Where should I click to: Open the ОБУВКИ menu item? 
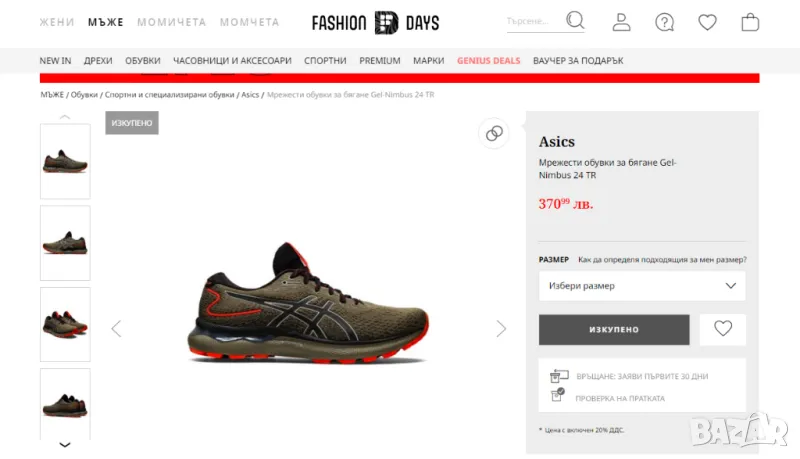click(143, 61)
